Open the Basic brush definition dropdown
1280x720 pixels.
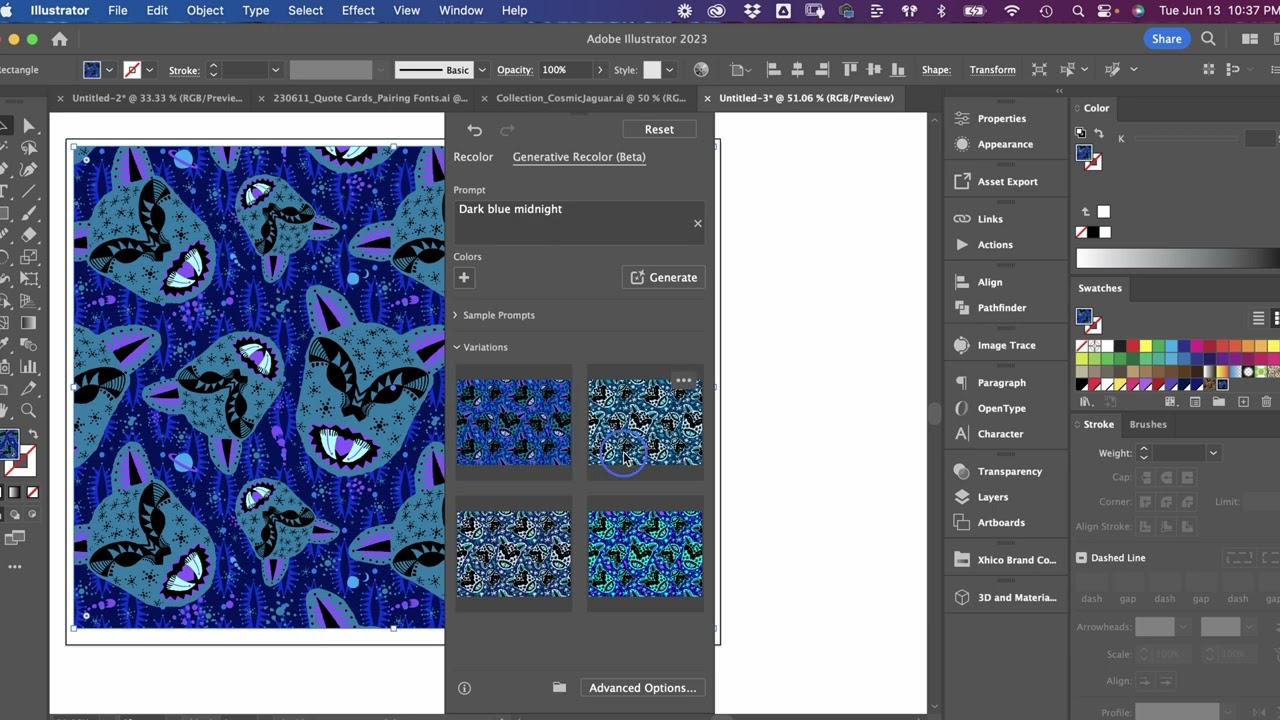tap(482, 70)
